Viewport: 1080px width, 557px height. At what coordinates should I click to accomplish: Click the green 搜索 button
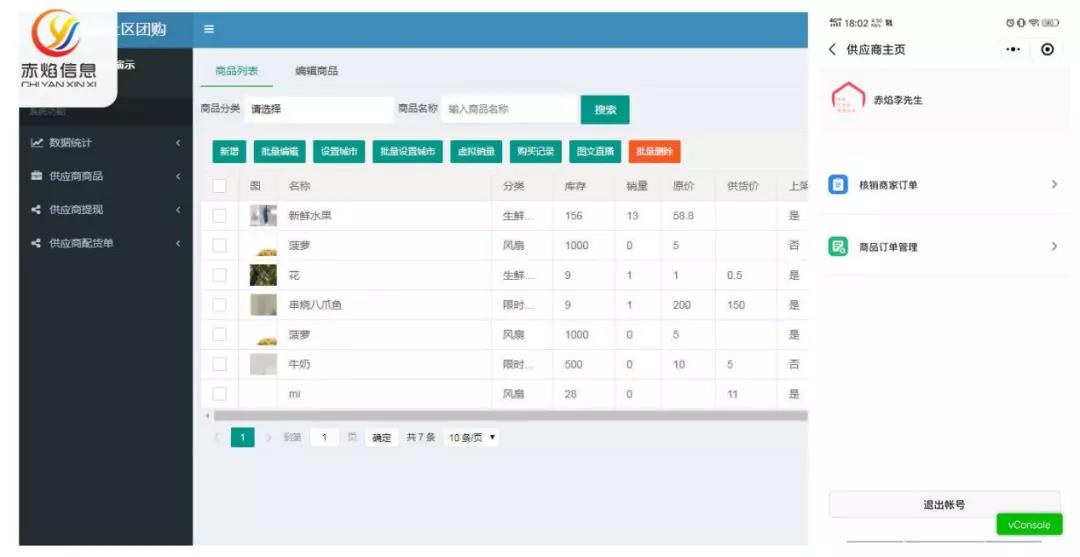605,110
